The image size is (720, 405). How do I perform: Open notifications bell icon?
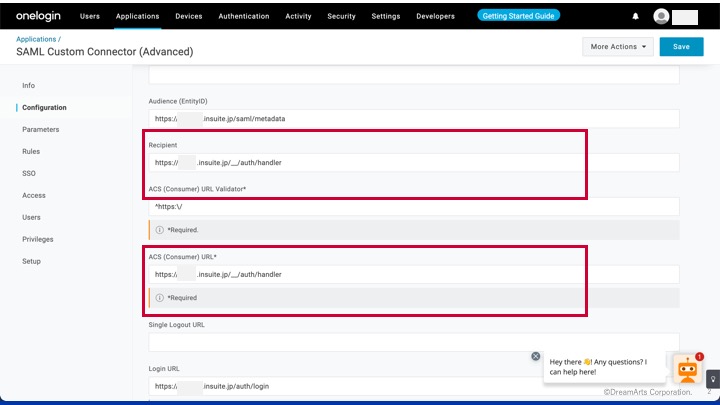coord(636,16)
